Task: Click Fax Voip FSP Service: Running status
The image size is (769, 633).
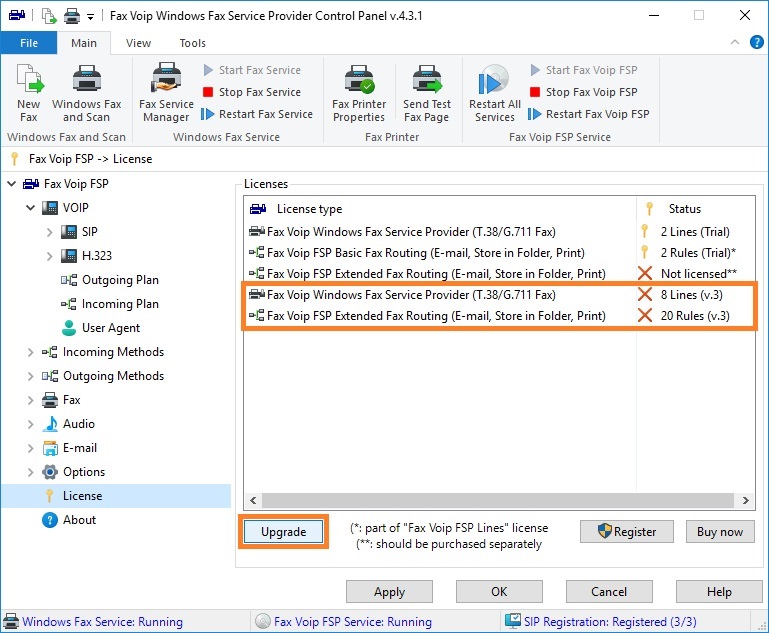Action: point(343,622)
